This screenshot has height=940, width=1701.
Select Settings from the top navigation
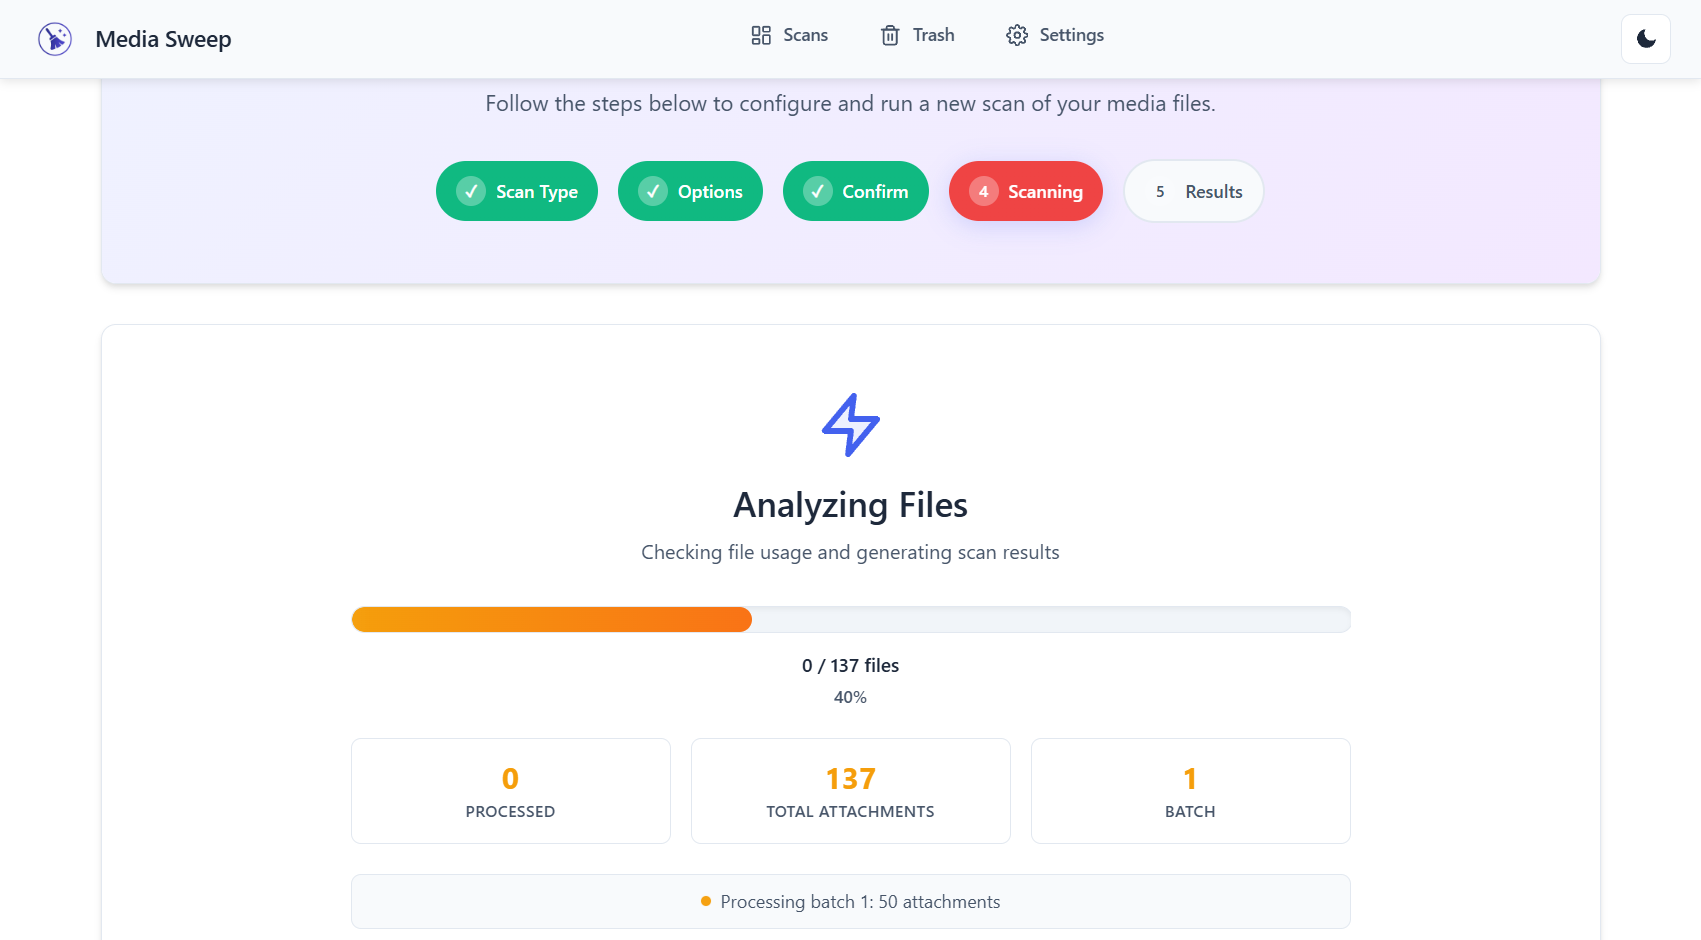tap(1071, 34)
